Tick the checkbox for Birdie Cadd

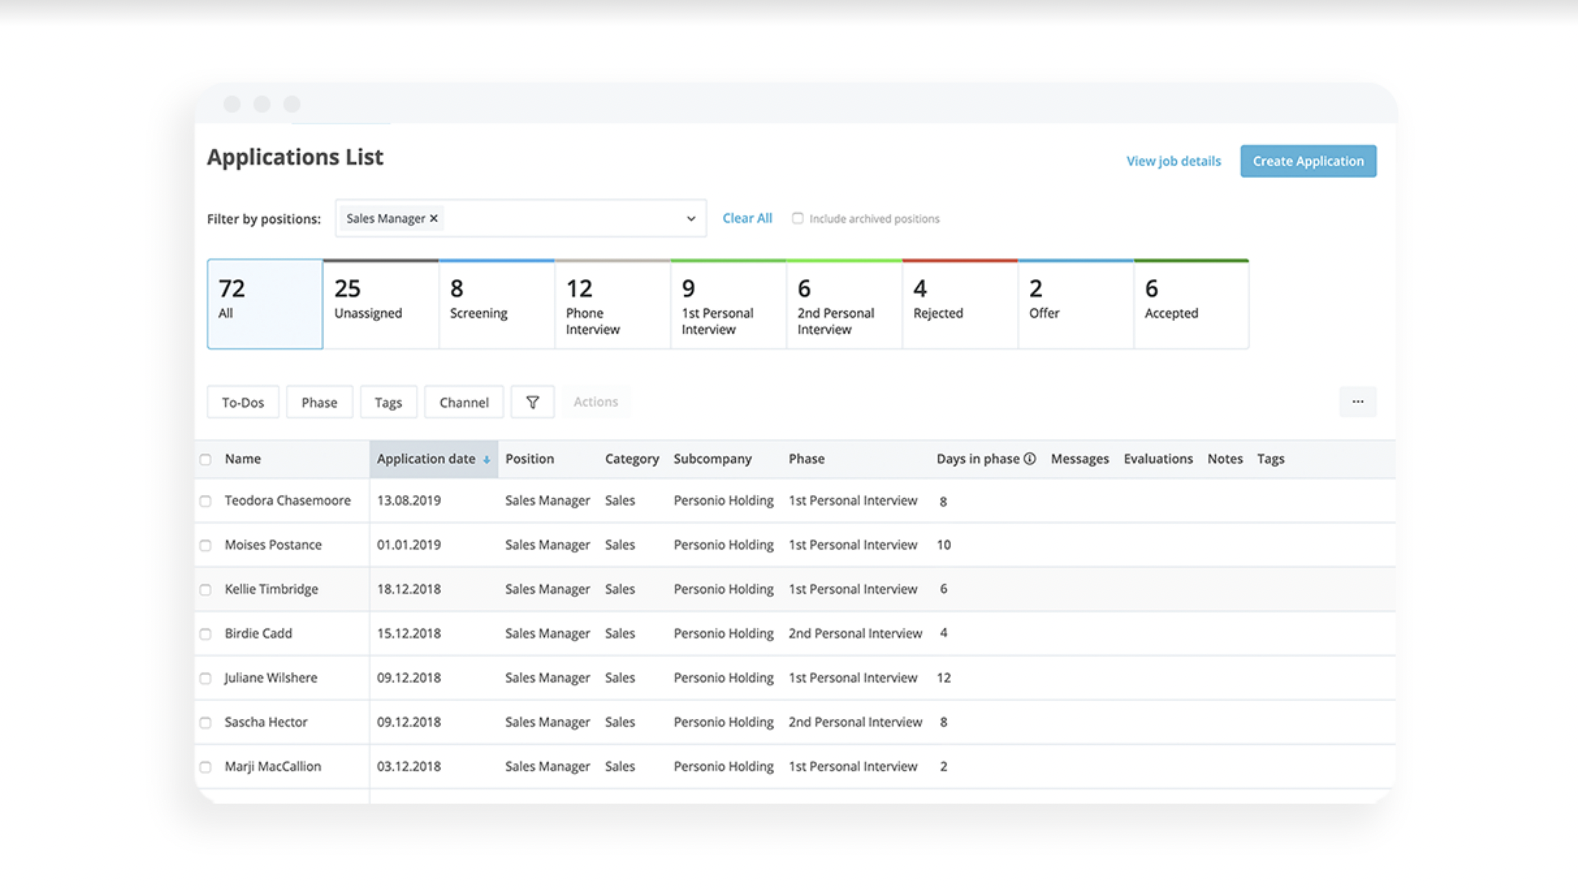206,634
